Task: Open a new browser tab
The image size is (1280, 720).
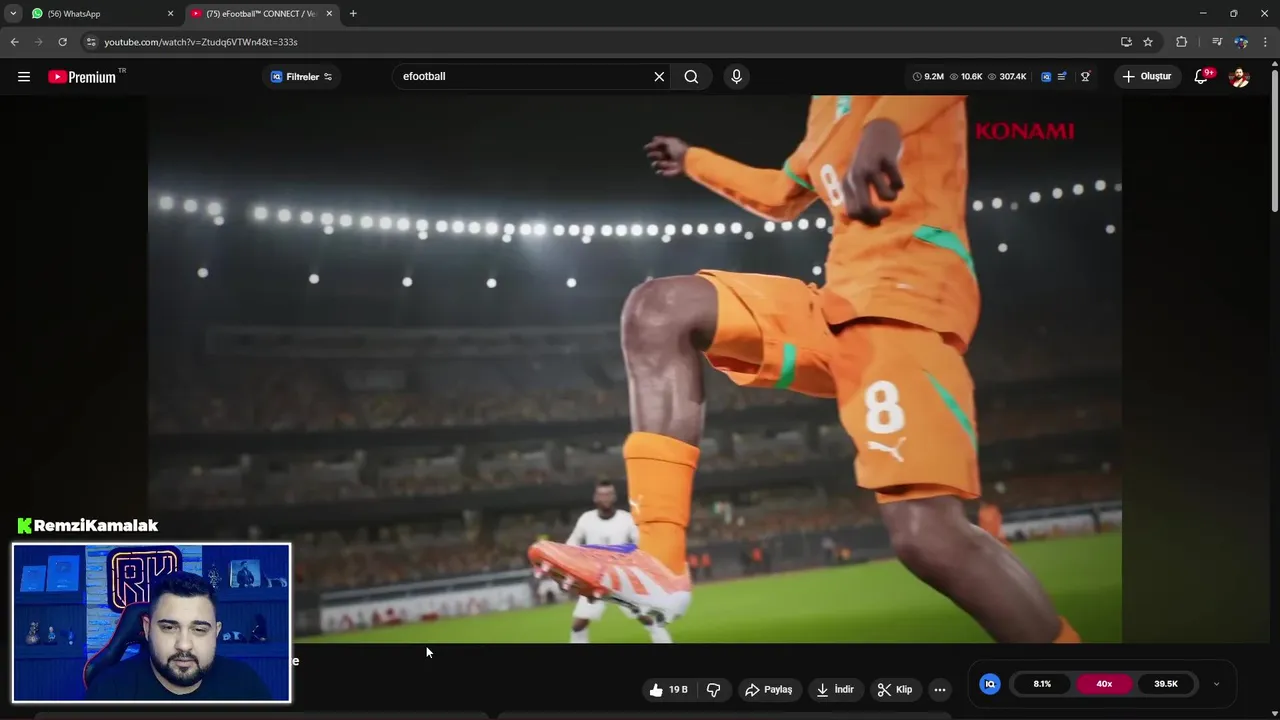Action: pos(353,14)
